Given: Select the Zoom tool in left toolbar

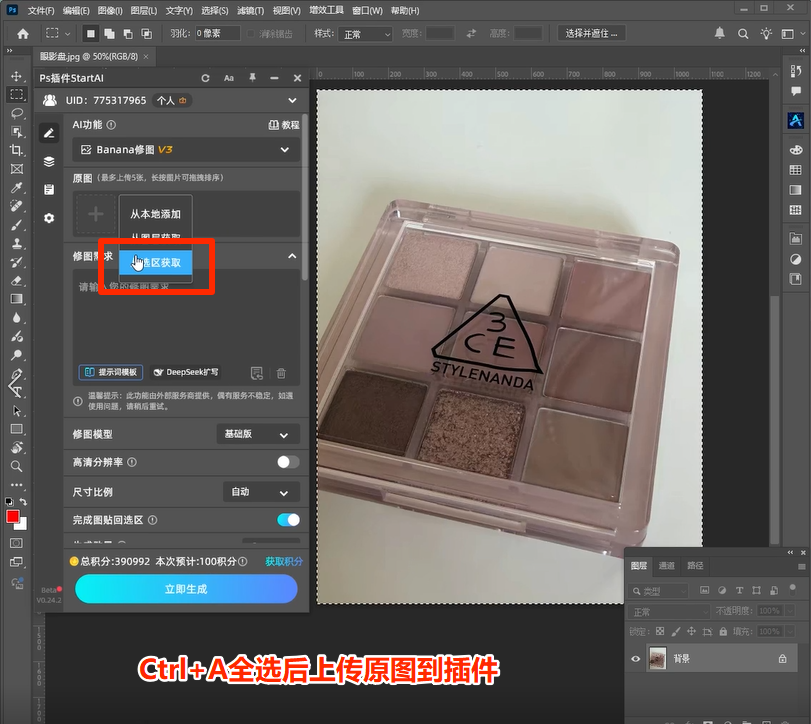Looking at the screenshot, I should tap(17, 466).
